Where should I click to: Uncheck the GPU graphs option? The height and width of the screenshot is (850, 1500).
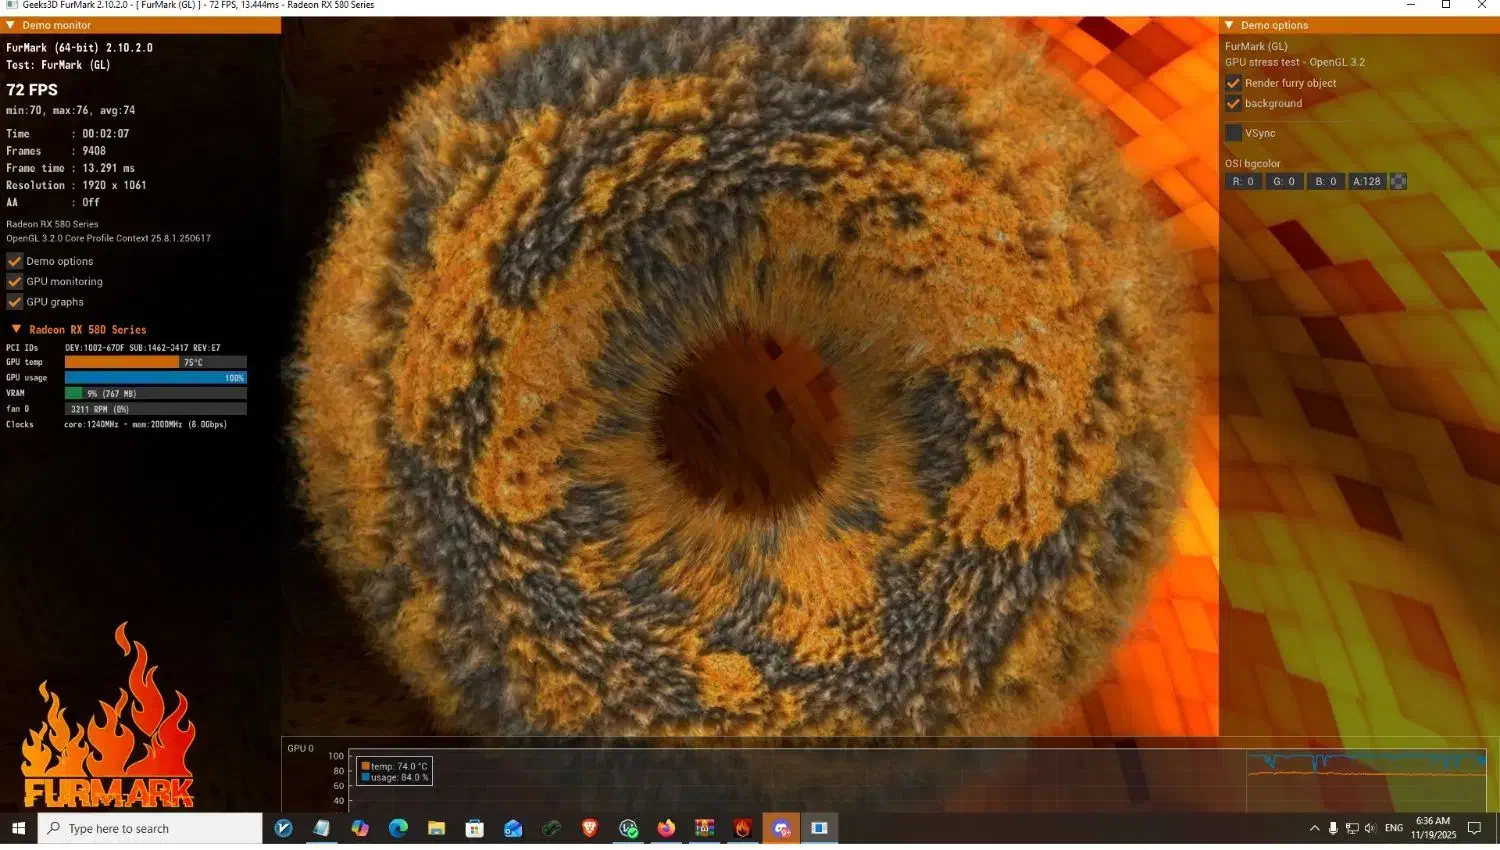point(15,302)
